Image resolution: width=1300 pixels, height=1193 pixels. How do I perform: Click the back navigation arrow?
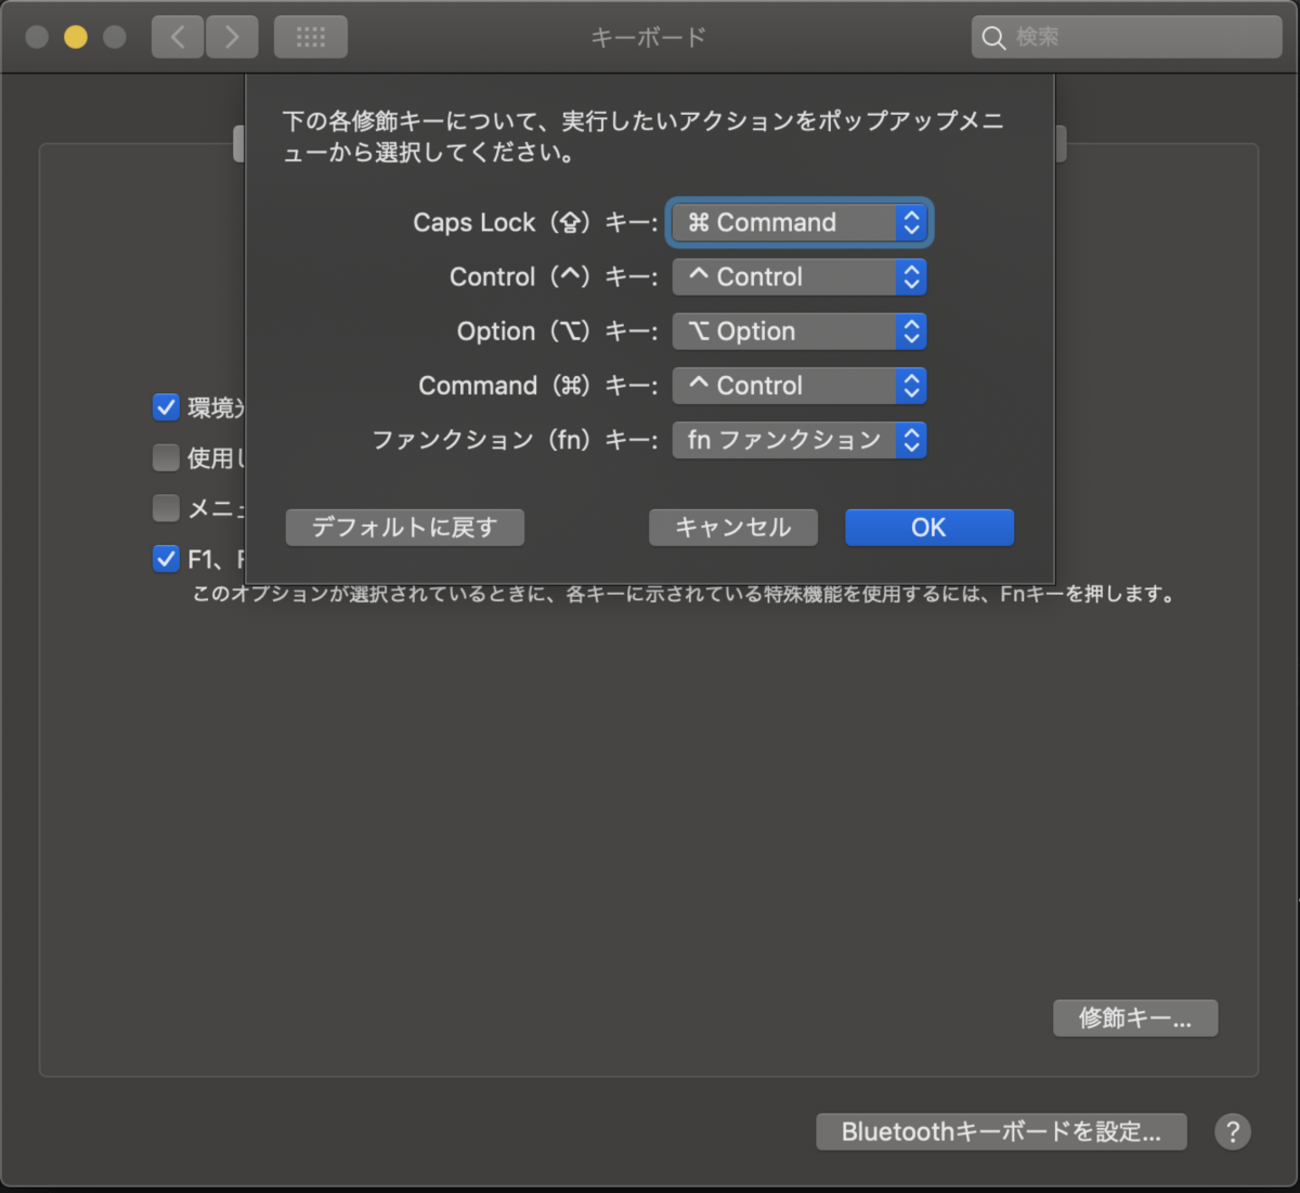pyautogui.click(x=177, y=37)
